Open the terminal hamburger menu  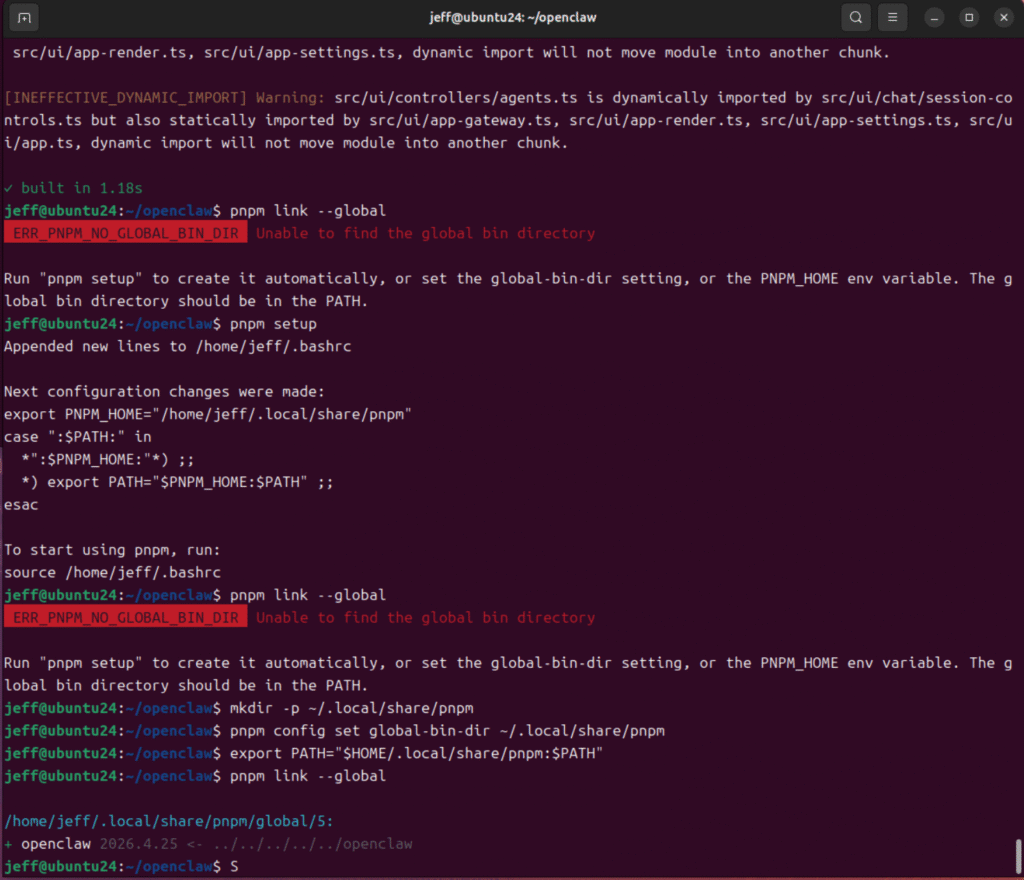(x=892, y=17)
